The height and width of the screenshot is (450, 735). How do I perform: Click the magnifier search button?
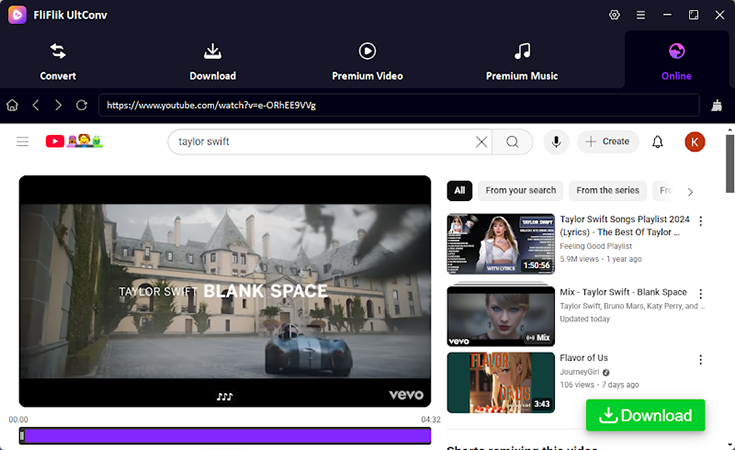(512, 142)
